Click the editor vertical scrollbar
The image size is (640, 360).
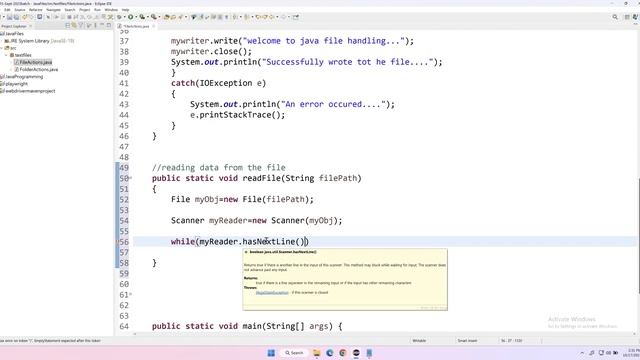point(638,236)
